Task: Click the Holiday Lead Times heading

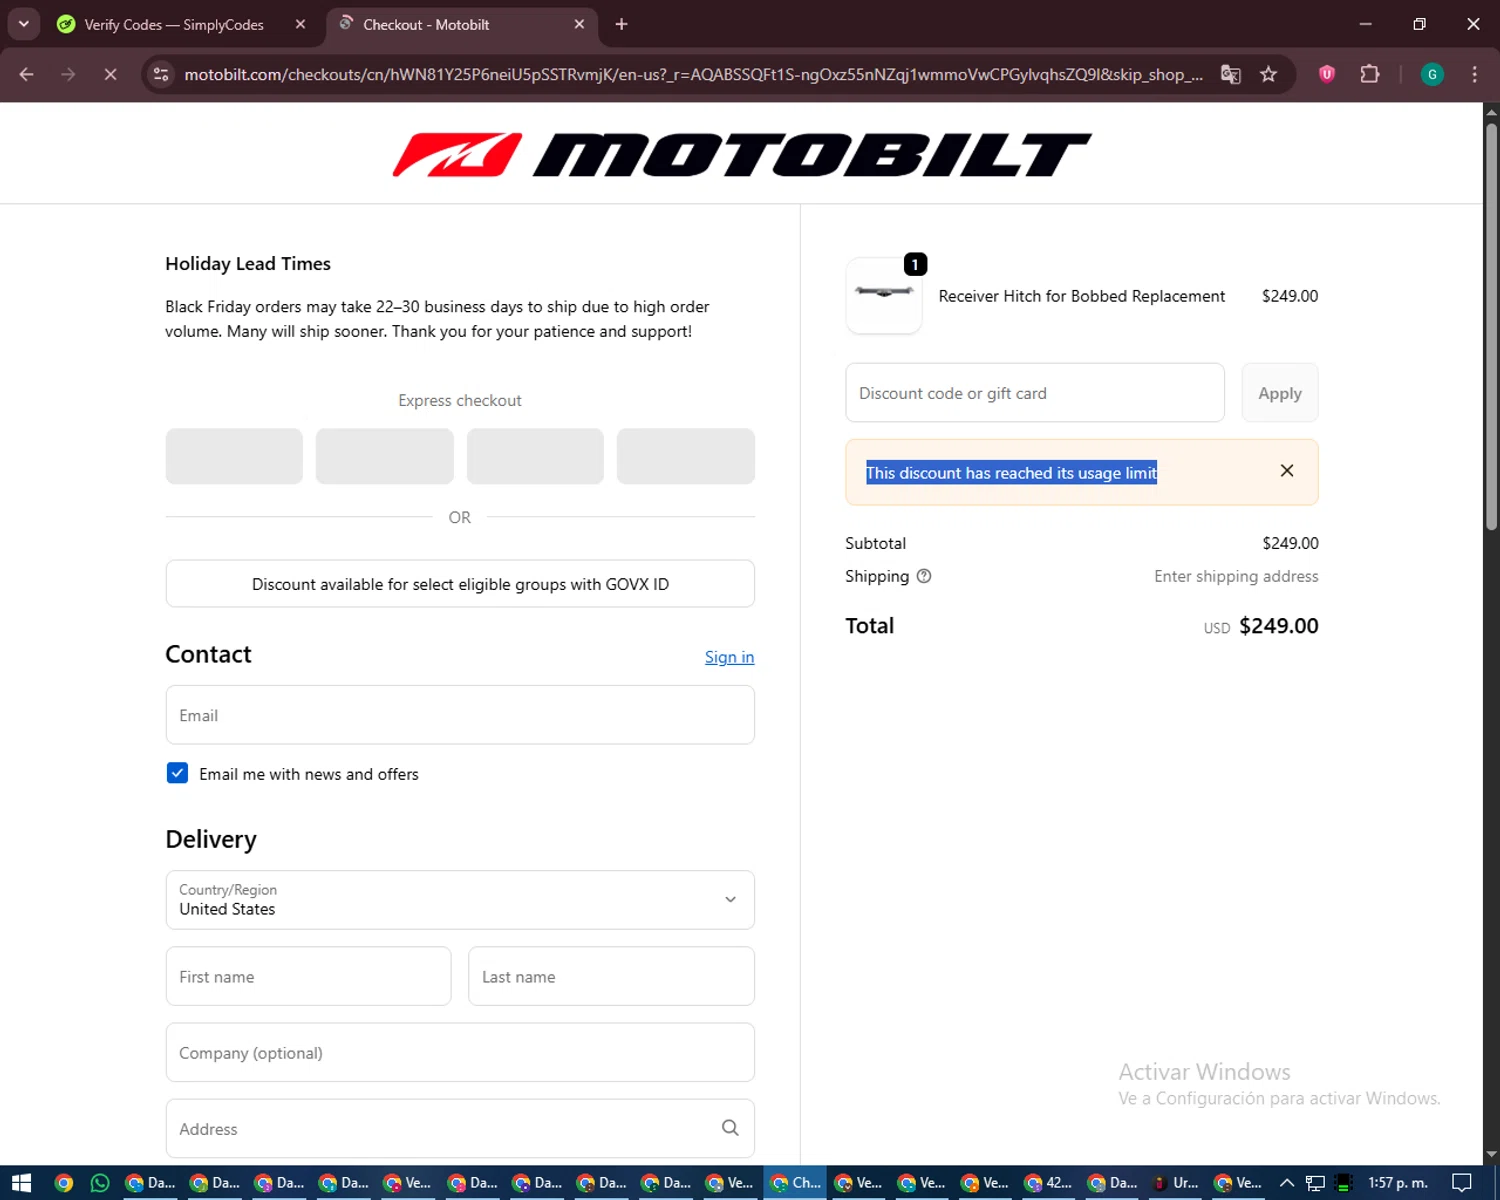Action: 248,264
